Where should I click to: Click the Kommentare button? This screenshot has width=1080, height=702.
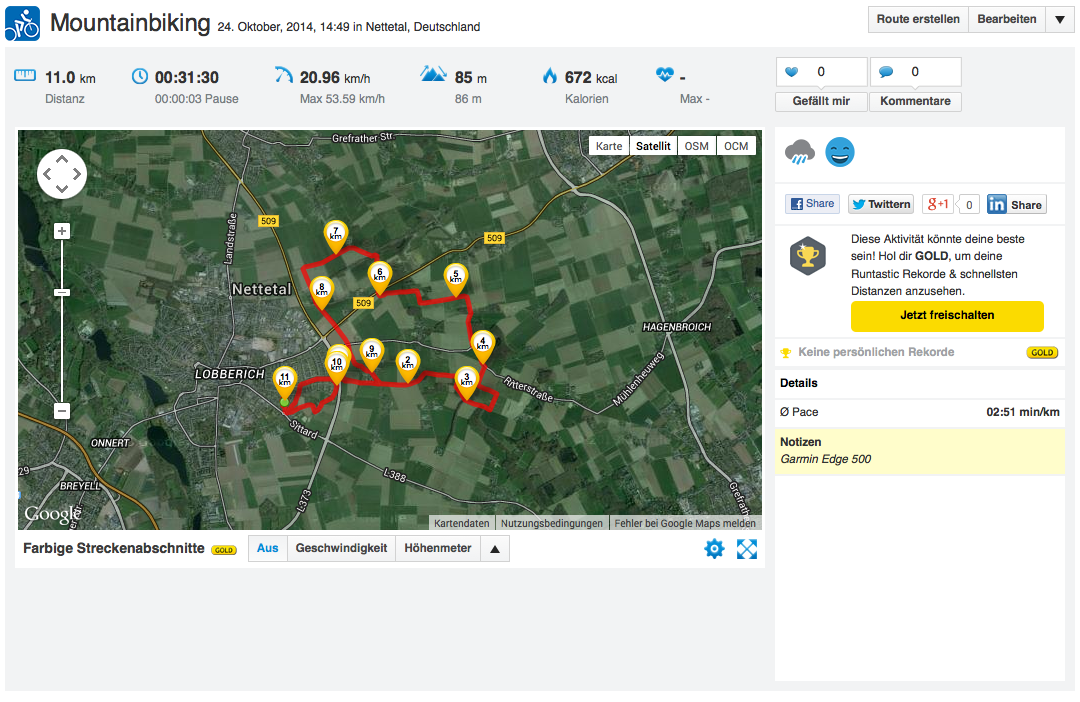(915, 101)
